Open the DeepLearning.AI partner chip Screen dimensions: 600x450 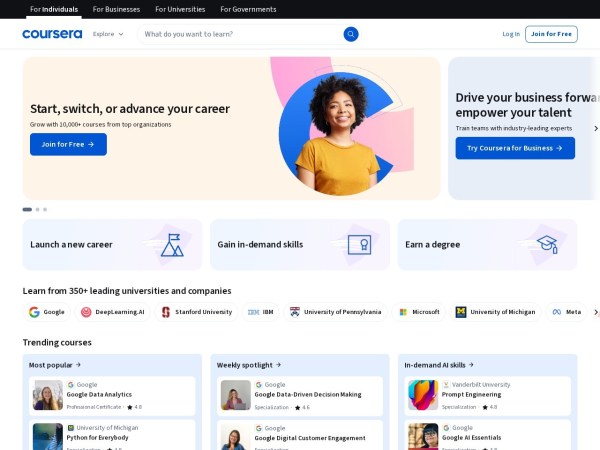click(x=113, y=312)
